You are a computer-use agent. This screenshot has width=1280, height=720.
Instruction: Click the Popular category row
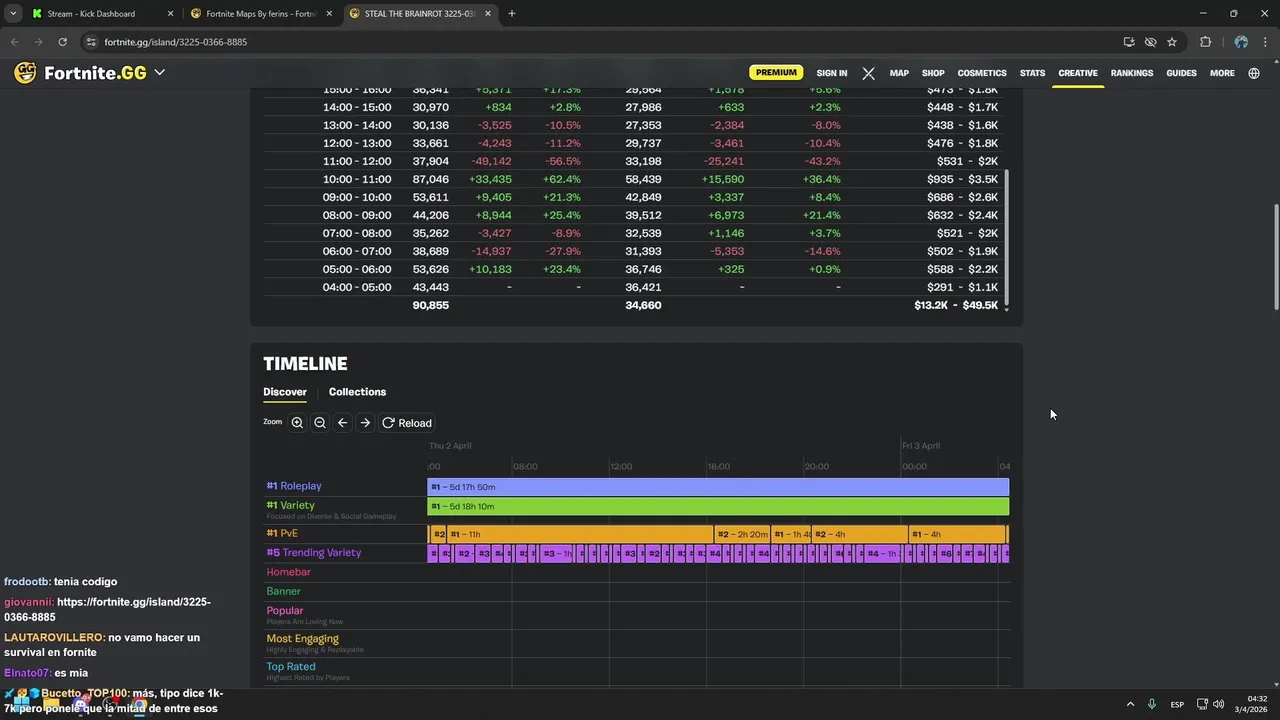285,610
